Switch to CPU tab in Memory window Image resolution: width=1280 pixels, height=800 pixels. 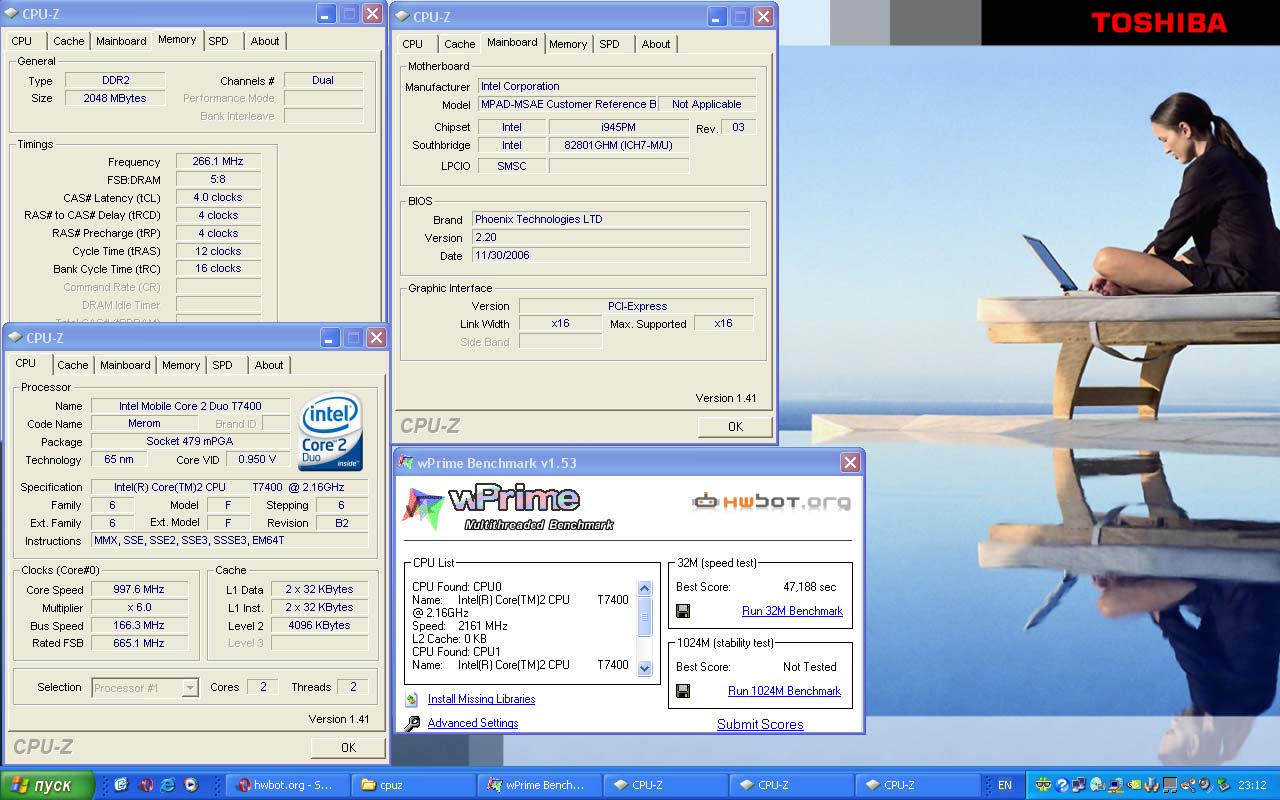click(21, 41)
